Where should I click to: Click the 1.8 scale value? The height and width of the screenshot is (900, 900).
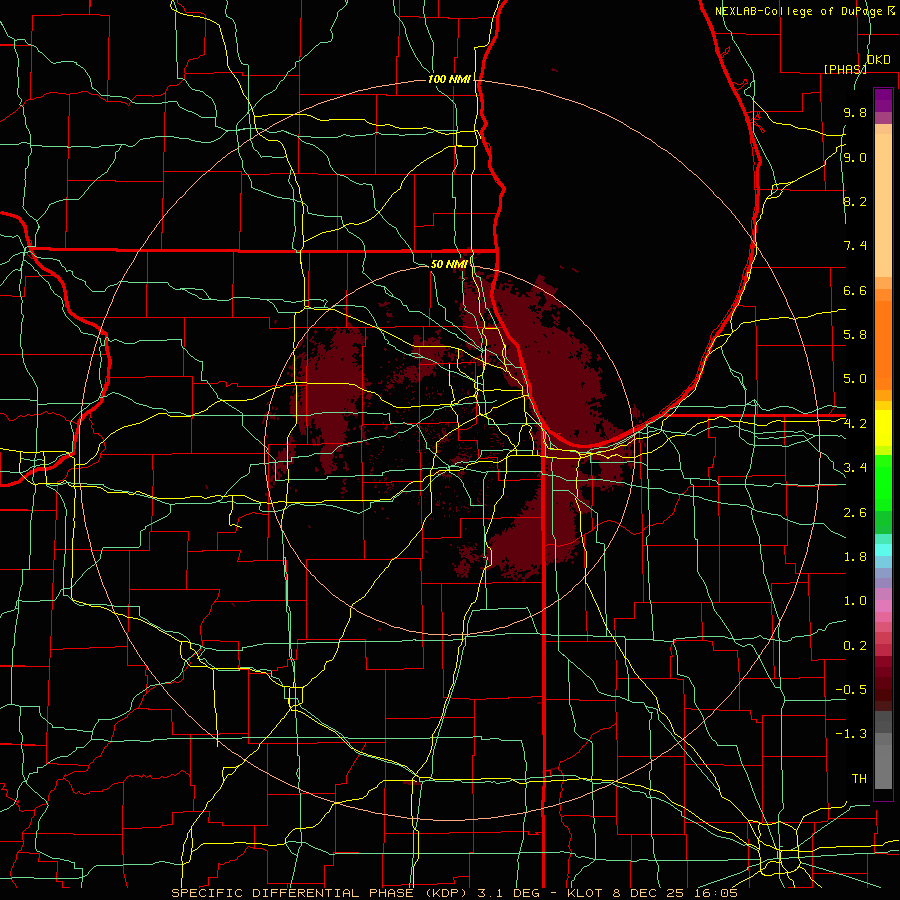(855, 557)
